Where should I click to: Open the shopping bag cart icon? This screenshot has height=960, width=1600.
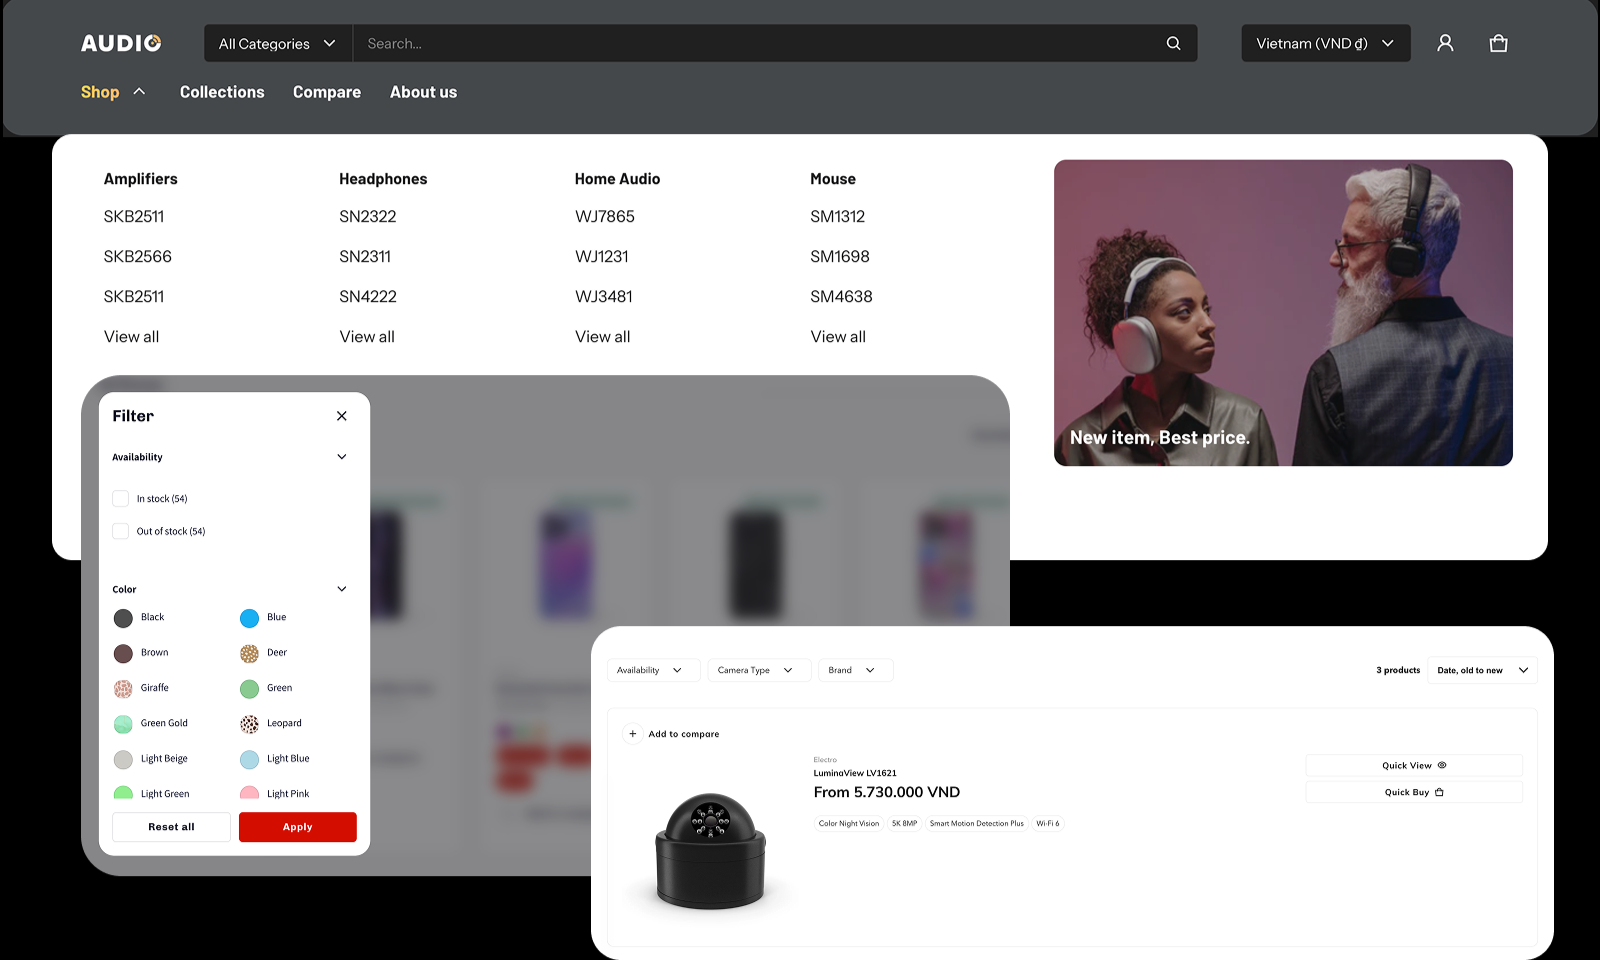point(1498,43)
